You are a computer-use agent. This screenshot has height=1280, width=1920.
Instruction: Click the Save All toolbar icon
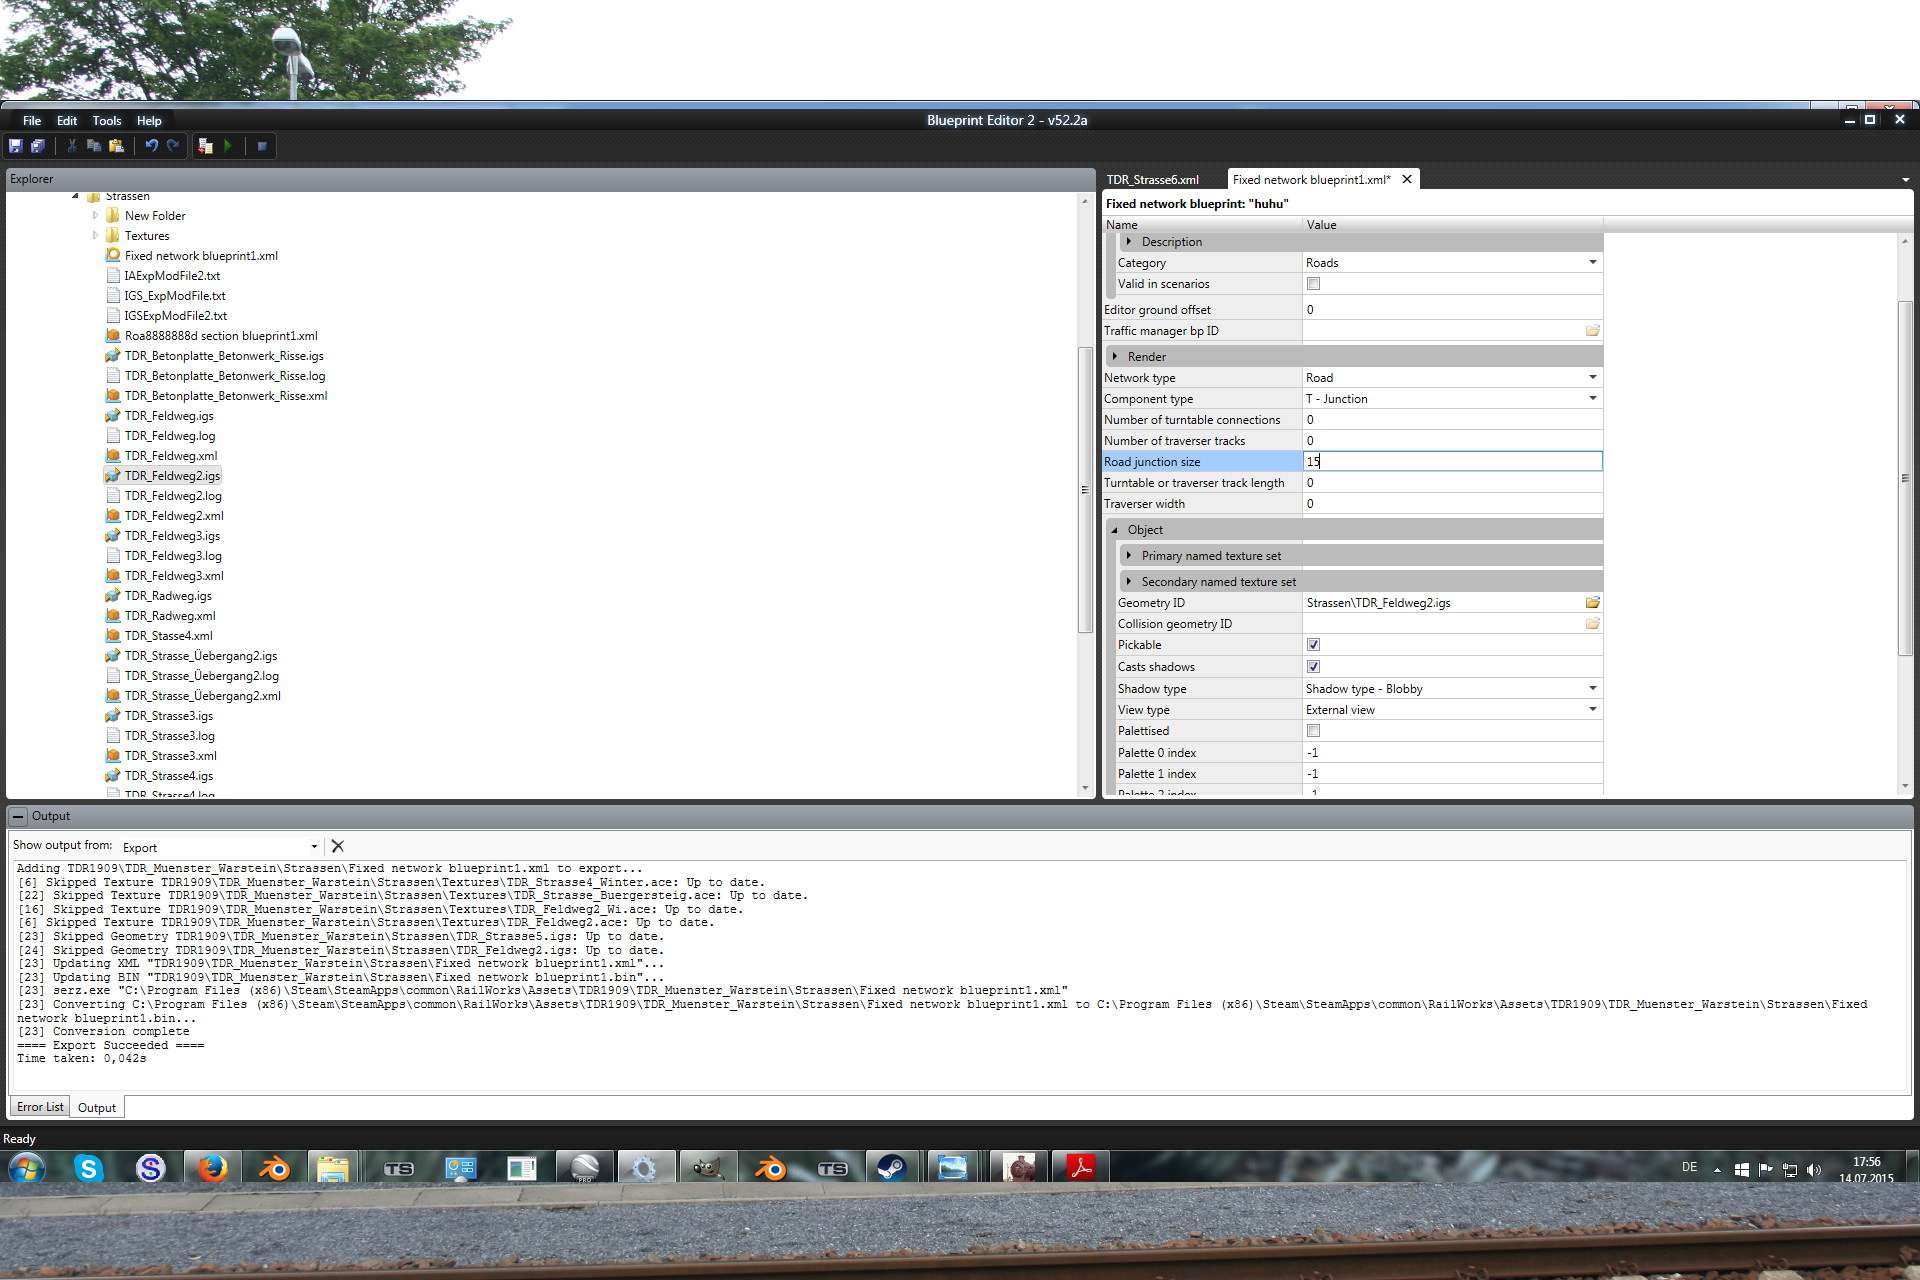pyautogui.click(x=38, y=146)
